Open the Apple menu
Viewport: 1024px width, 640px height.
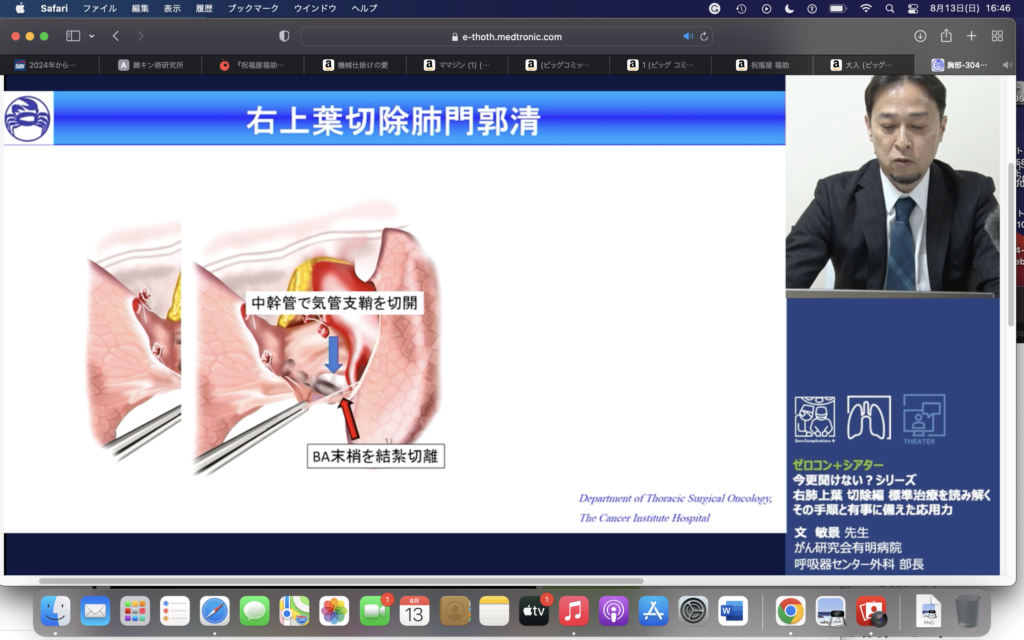tap(19, 8)
